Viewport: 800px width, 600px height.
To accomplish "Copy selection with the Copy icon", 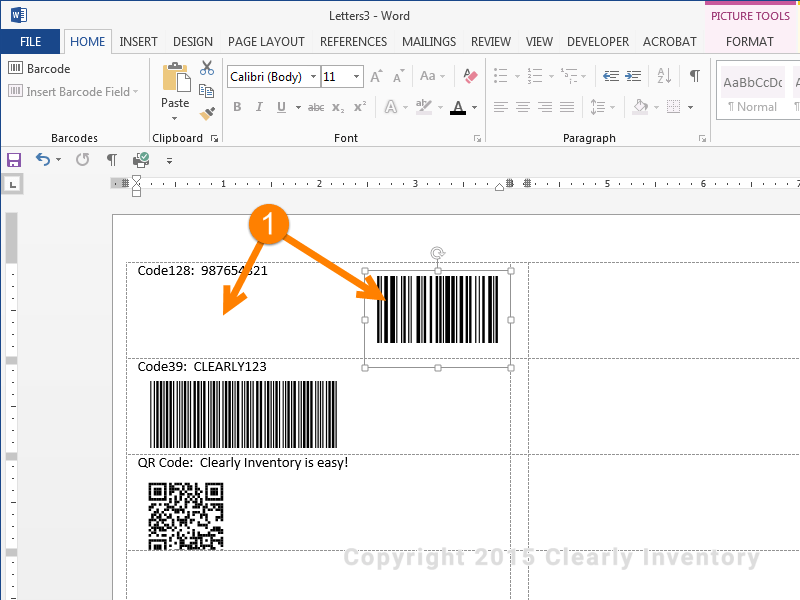I will (x=207, y=91).
